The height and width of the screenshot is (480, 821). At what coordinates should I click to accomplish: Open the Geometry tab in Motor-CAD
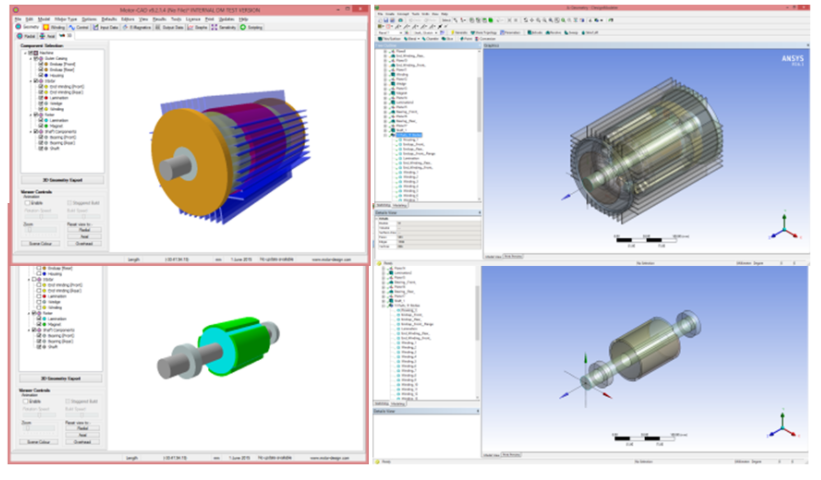[27, 27]
